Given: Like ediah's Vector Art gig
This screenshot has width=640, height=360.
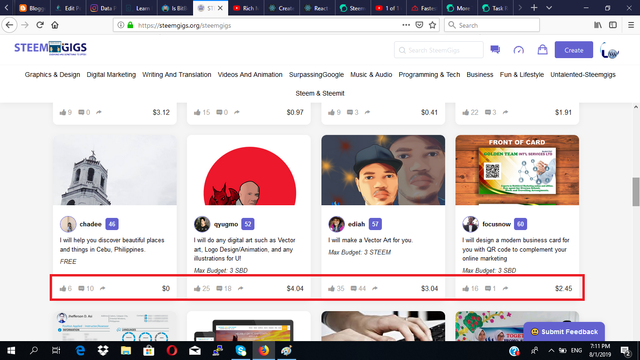Looking at the screenshot, I should [x=331, y=288].
